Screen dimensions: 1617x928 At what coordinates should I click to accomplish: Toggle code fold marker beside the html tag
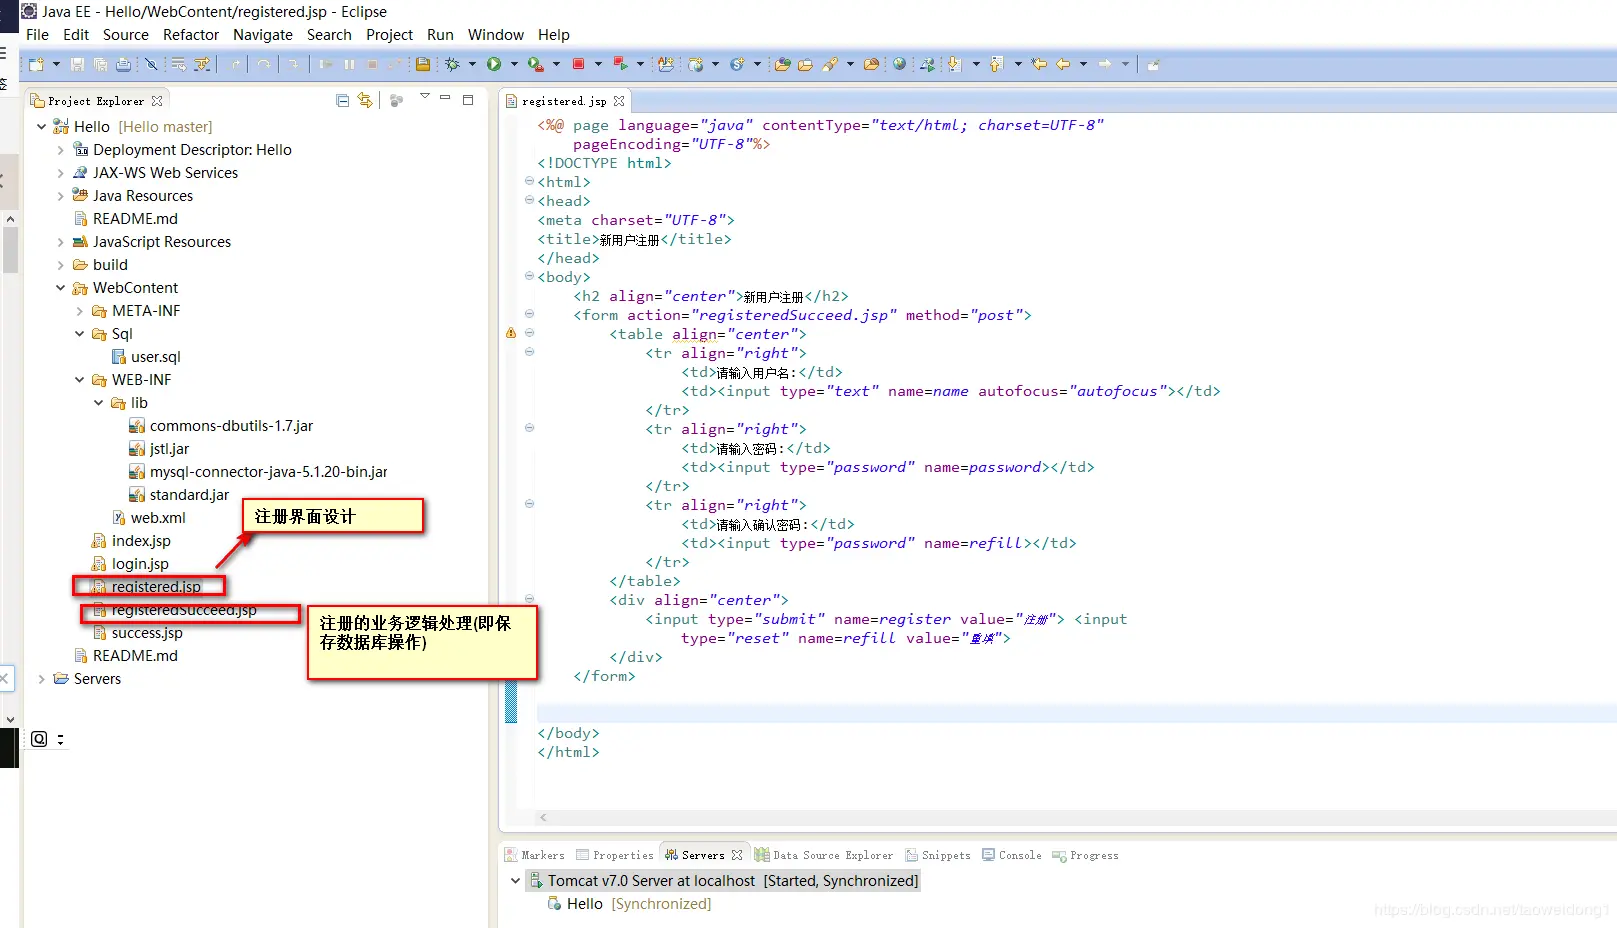[x=529, y=181]
